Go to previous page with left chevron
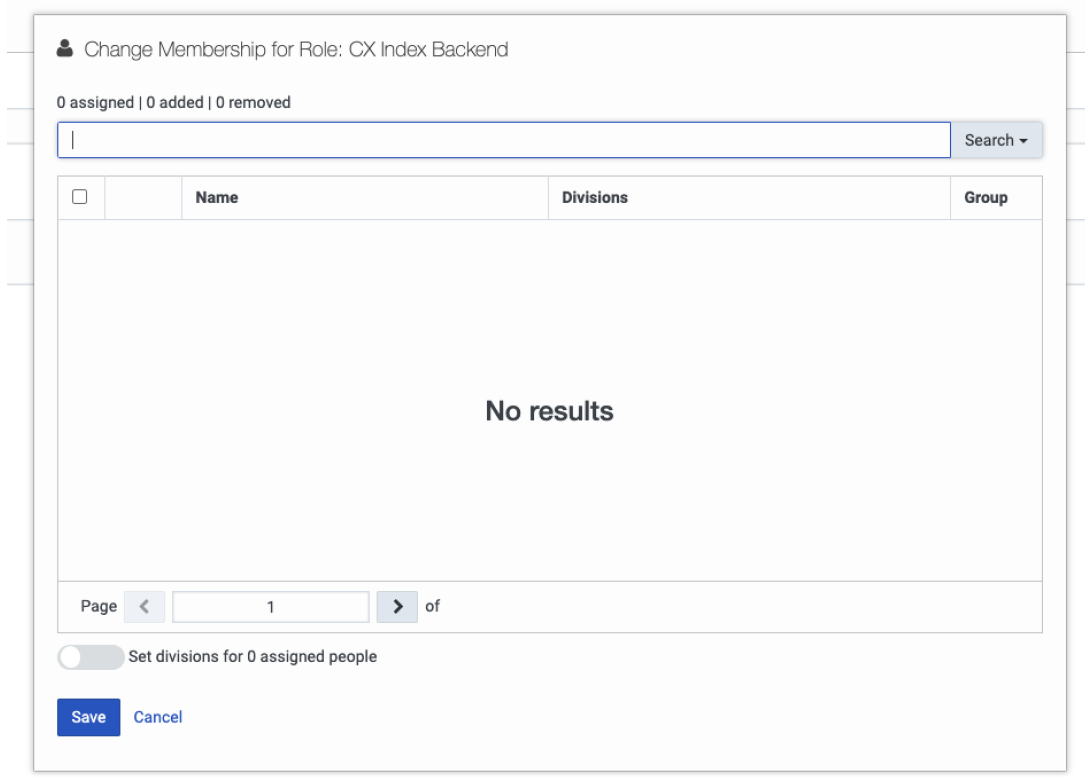Screen dimensions: 1085x777 pos(144,606)
